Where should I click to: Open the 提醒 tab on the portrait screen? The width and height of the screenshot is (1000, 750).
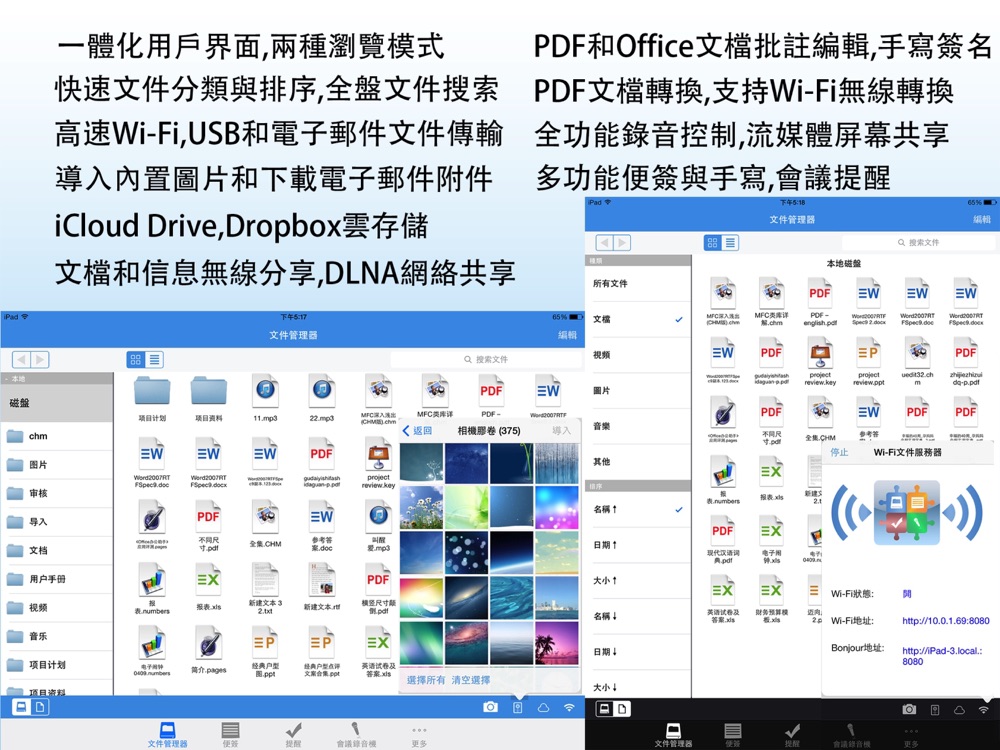792,735
